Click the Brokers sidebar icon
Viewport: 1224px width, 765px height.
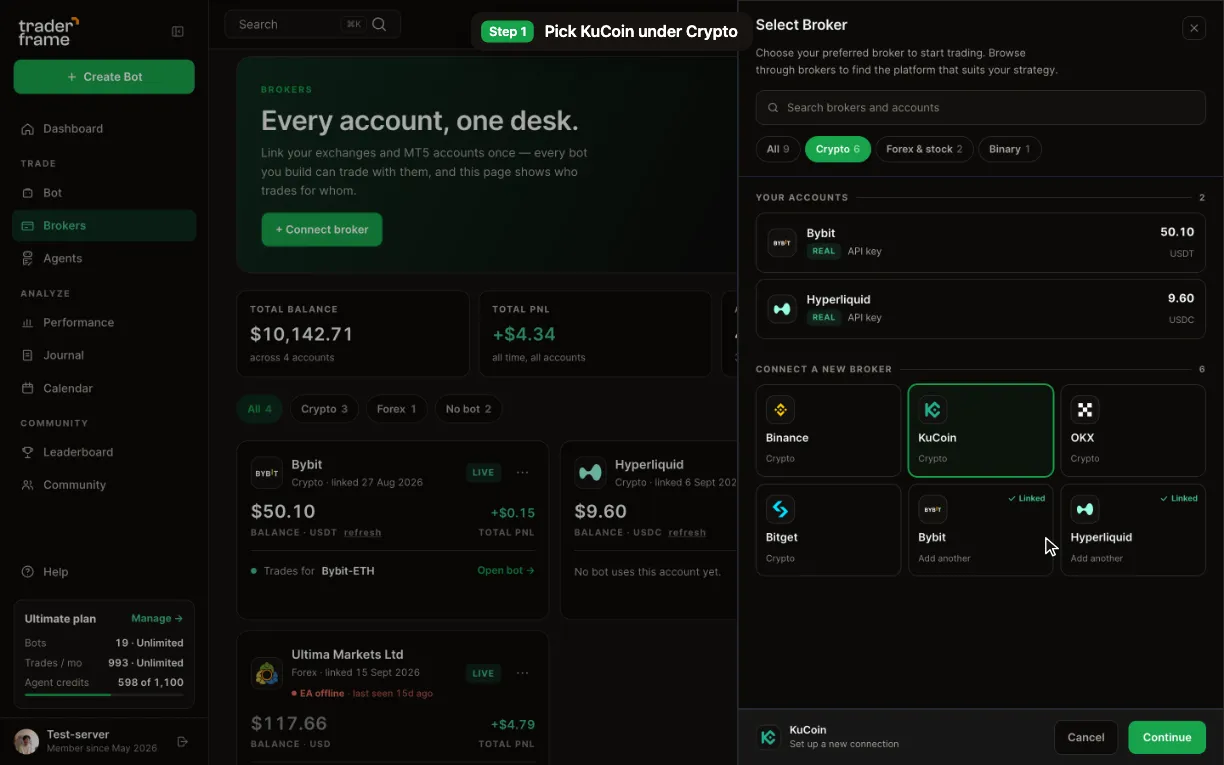pyautogui.click(x=28, y=226)
